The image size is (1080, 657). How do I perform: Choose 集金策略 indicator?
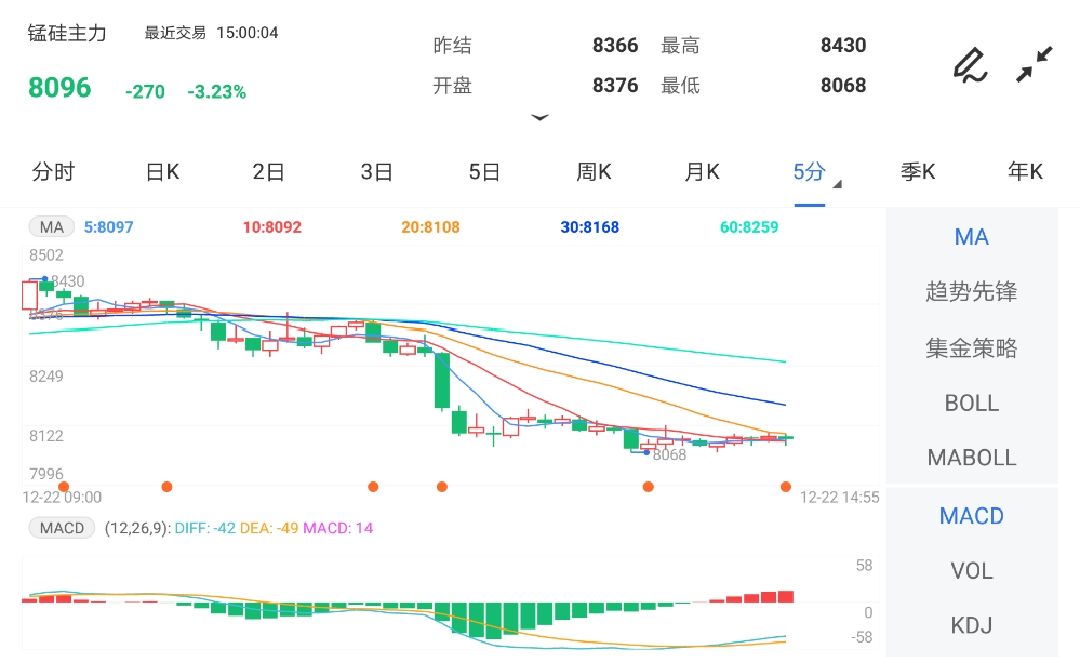click(x=971, y=348)
